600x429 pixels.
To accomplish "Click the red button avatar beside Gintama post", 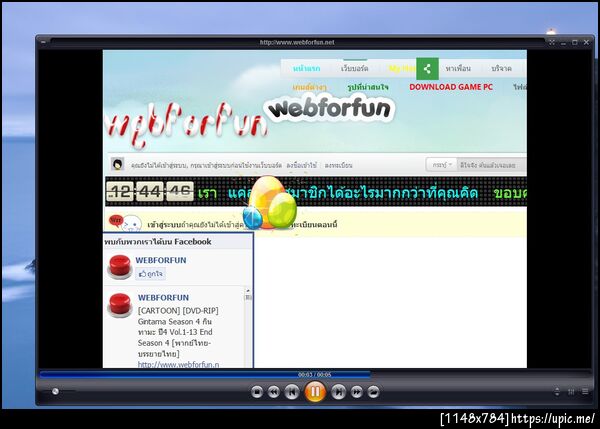I will click(120, 305).
